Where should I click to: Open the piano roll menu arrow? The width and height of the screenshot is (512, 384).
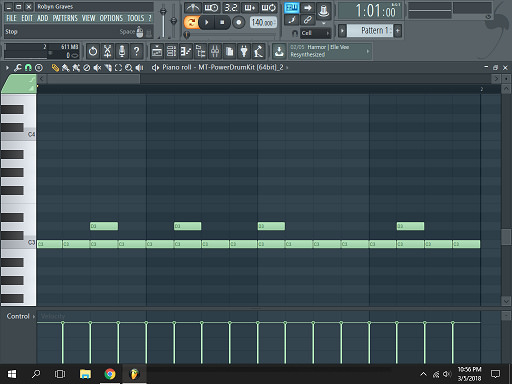tap(7, 68)
